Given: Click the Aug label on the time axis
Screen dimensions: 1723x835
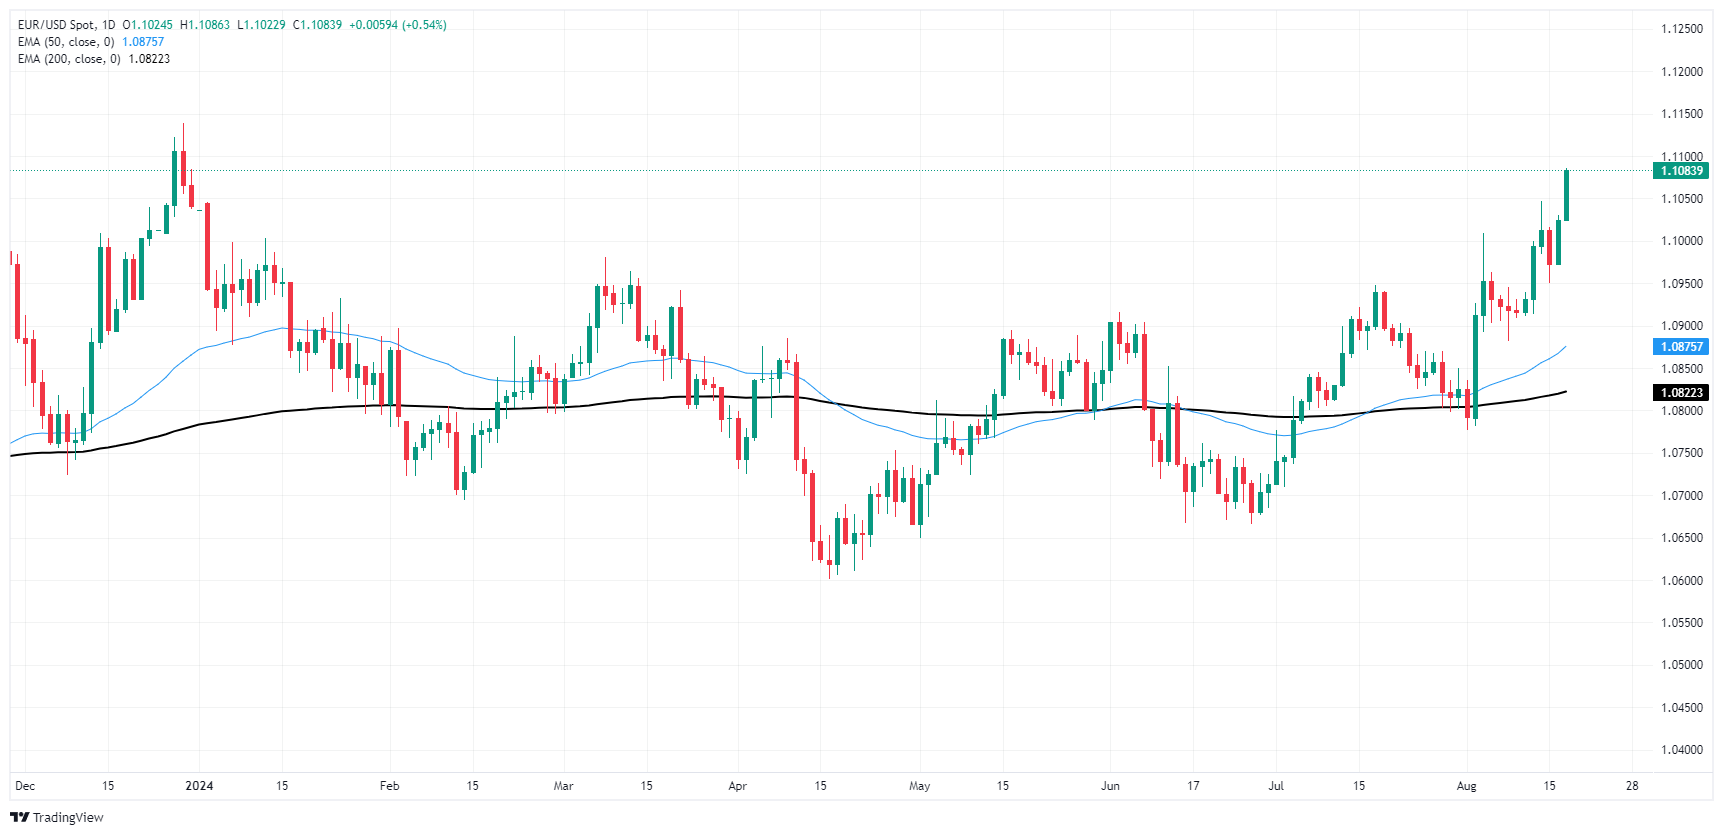Looking at the screenshot, I should pyautogui.click(x=1466, y=786).
